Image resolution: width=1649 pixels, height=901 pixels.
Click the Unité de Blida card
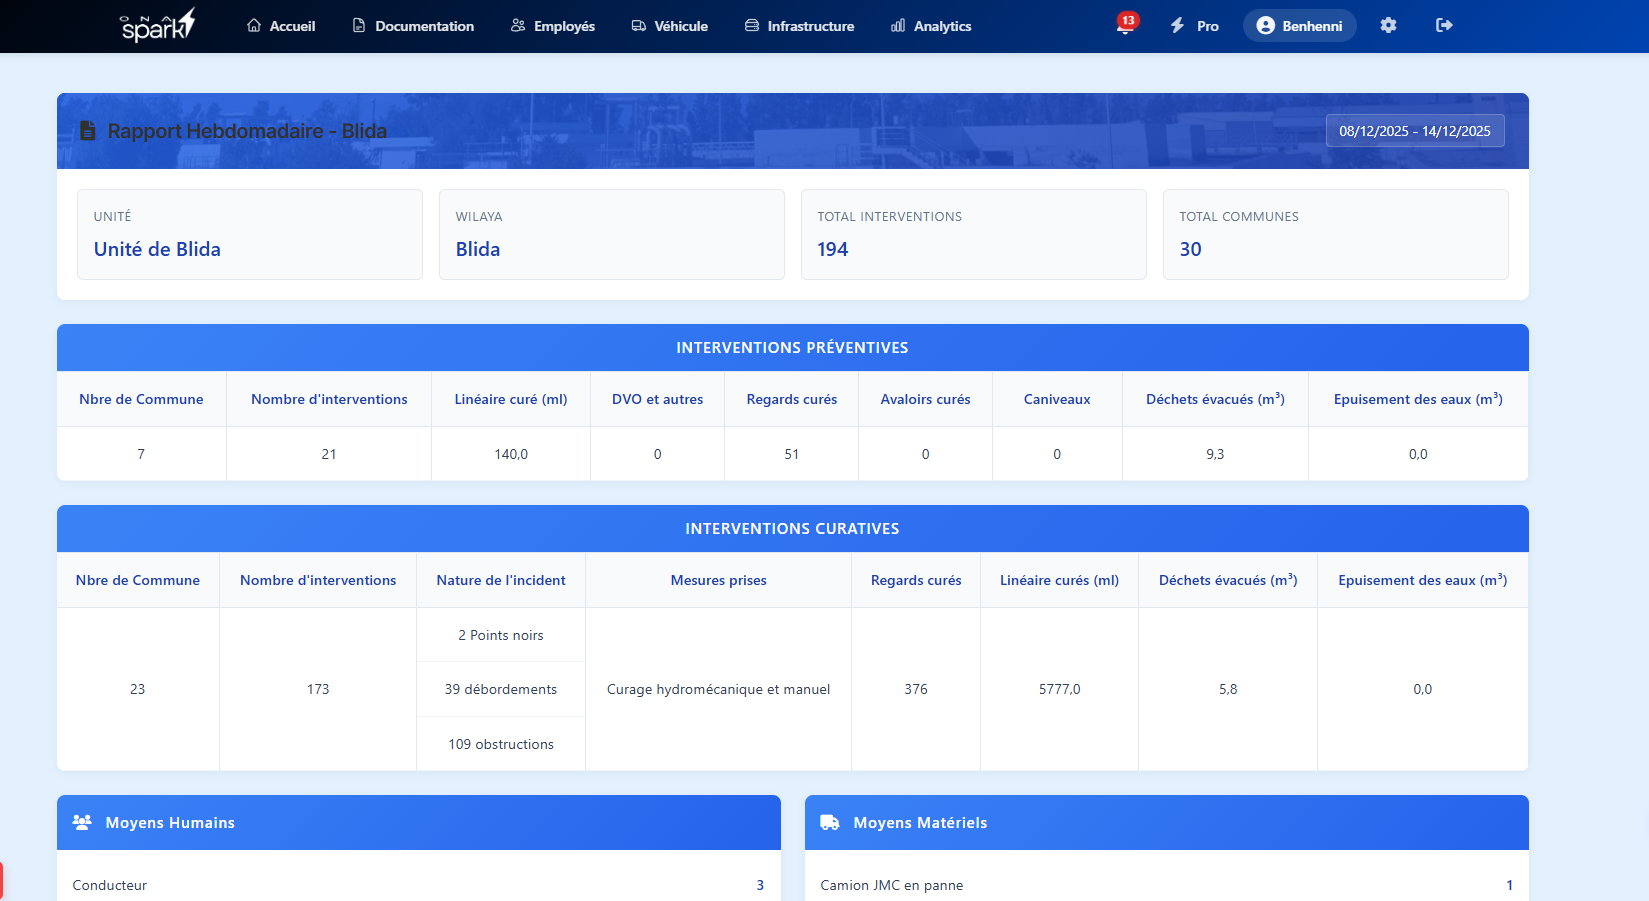click(249, 235)
